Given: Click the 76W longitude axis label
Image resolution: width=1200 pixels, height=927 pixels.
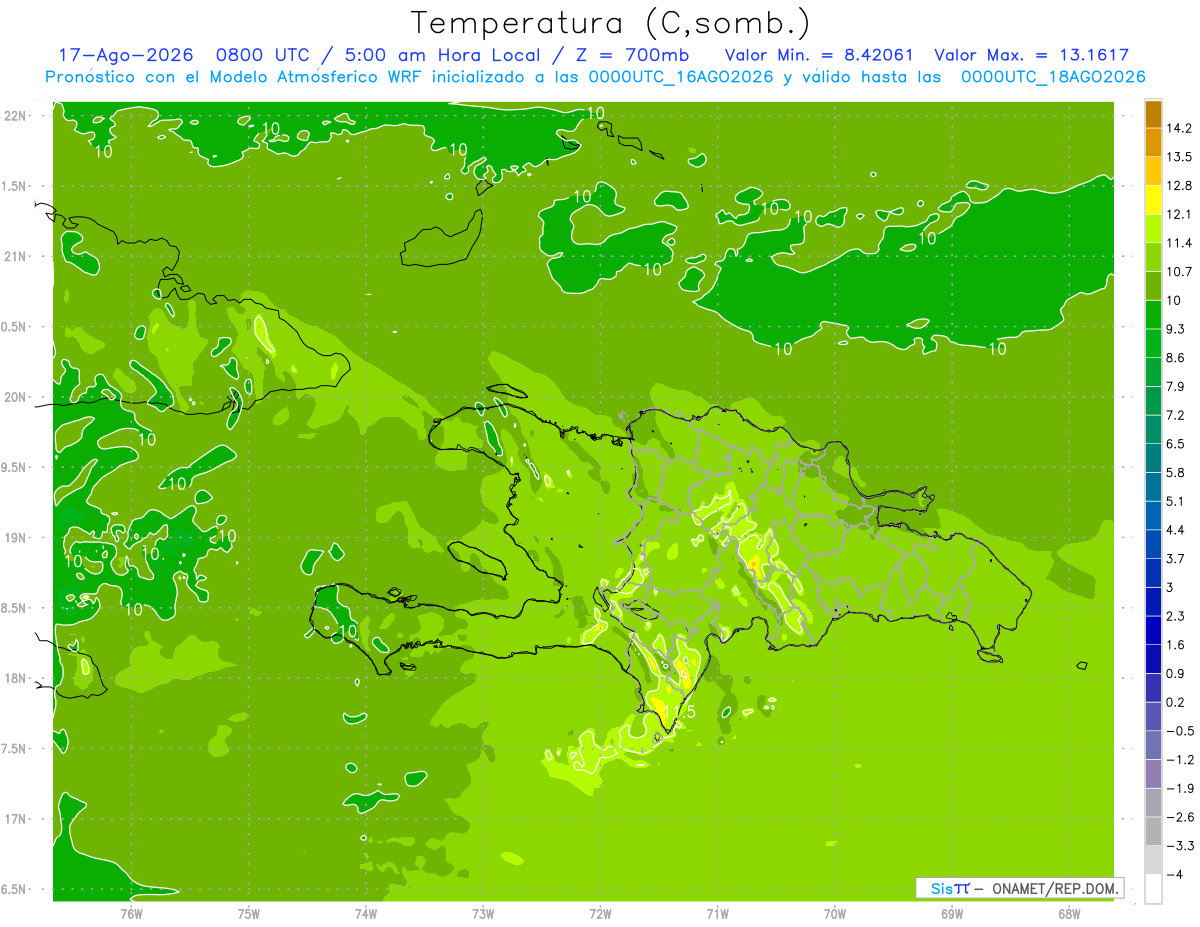Looking at the screenshot, I should pos(131,913).
